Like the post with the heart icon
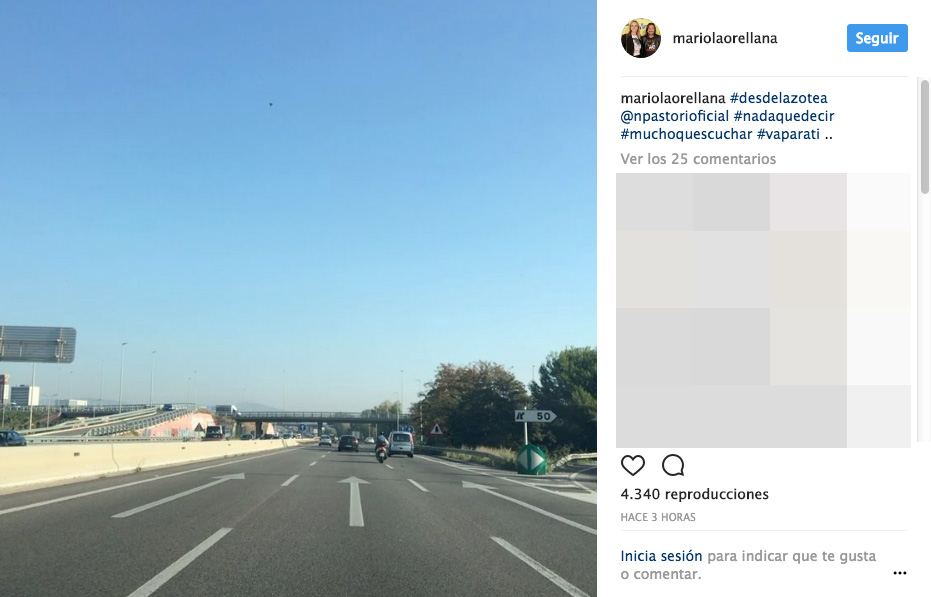Image resolution: width=931 pixels, height=597 pixels. (632, 465)
